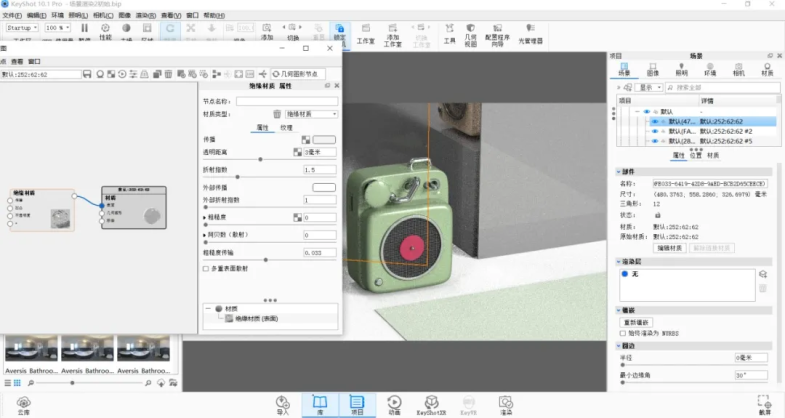Adjust the 折射指数 slider
The height and width of the screenshot is (418, 785).
[236, 177]
